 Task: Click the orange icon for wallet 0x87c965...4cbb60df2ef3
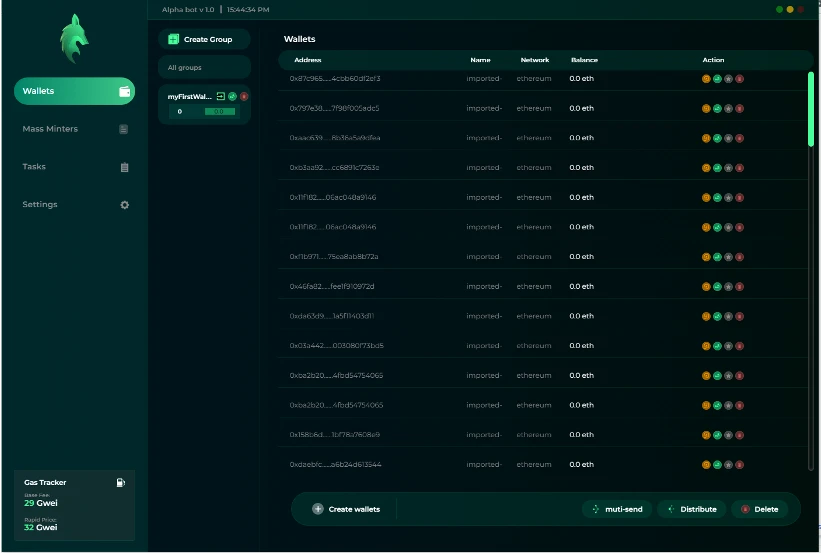click(x=706, y=79)
